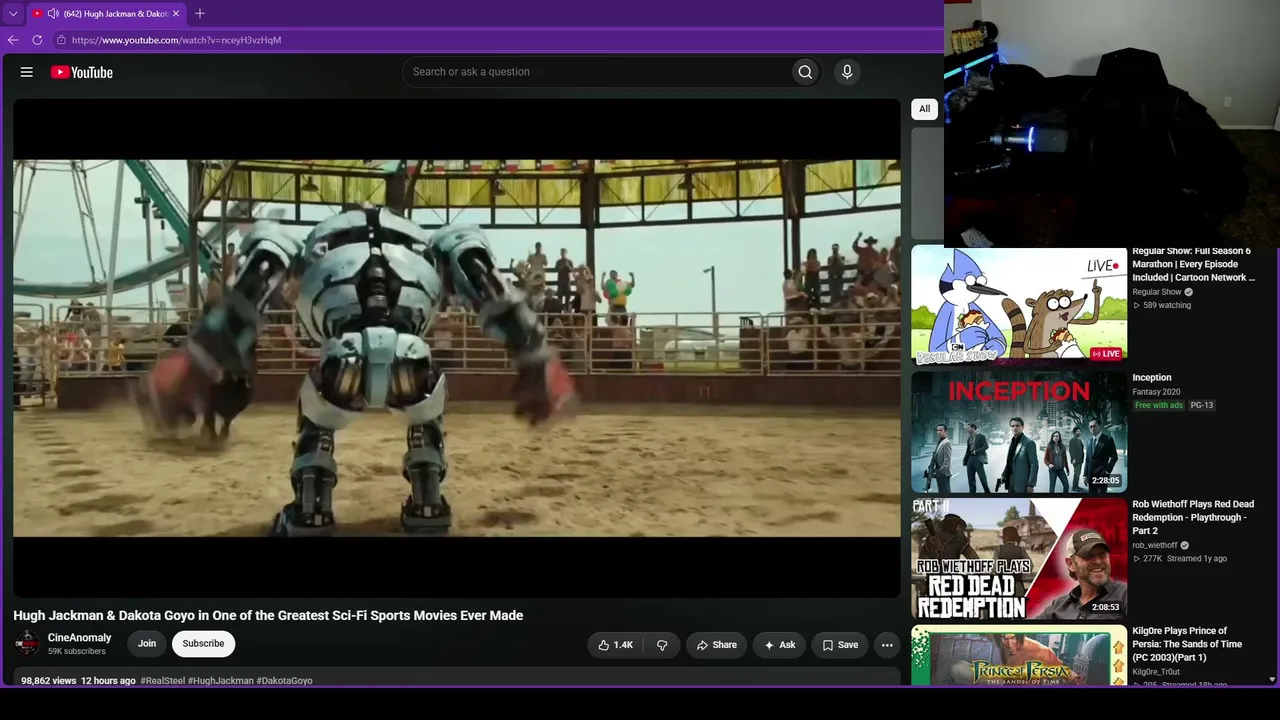Click the 98,862 views text
1280x720 pixels.
click(49, 681)
